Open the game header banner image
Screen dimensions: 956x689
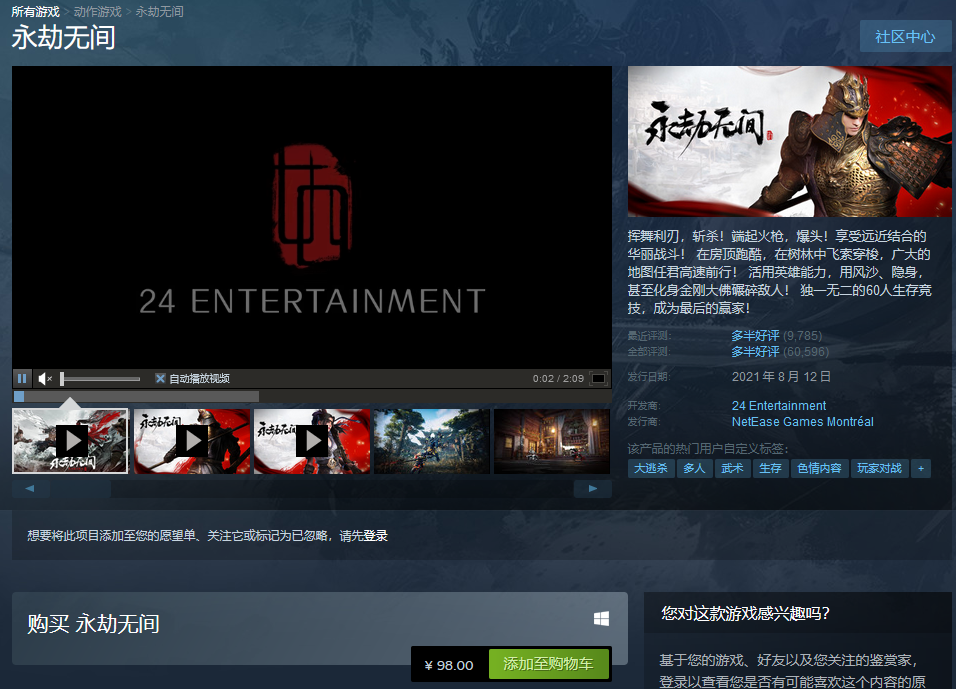(x=789, y=141)
